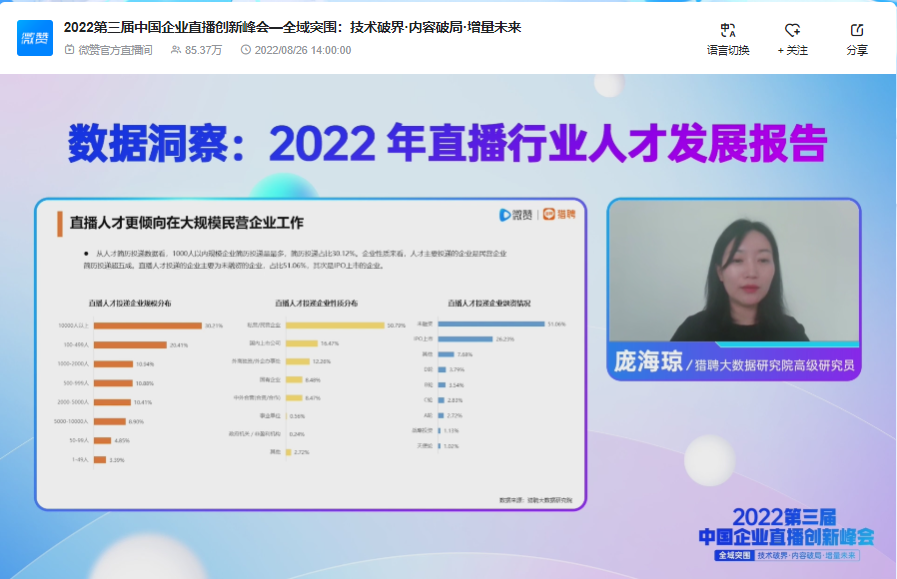The height and width of the screenshot is (579, 897).
Task: Click the headline 数据洞察：2022 年直播行业人才发展报告
Action: 447,143
